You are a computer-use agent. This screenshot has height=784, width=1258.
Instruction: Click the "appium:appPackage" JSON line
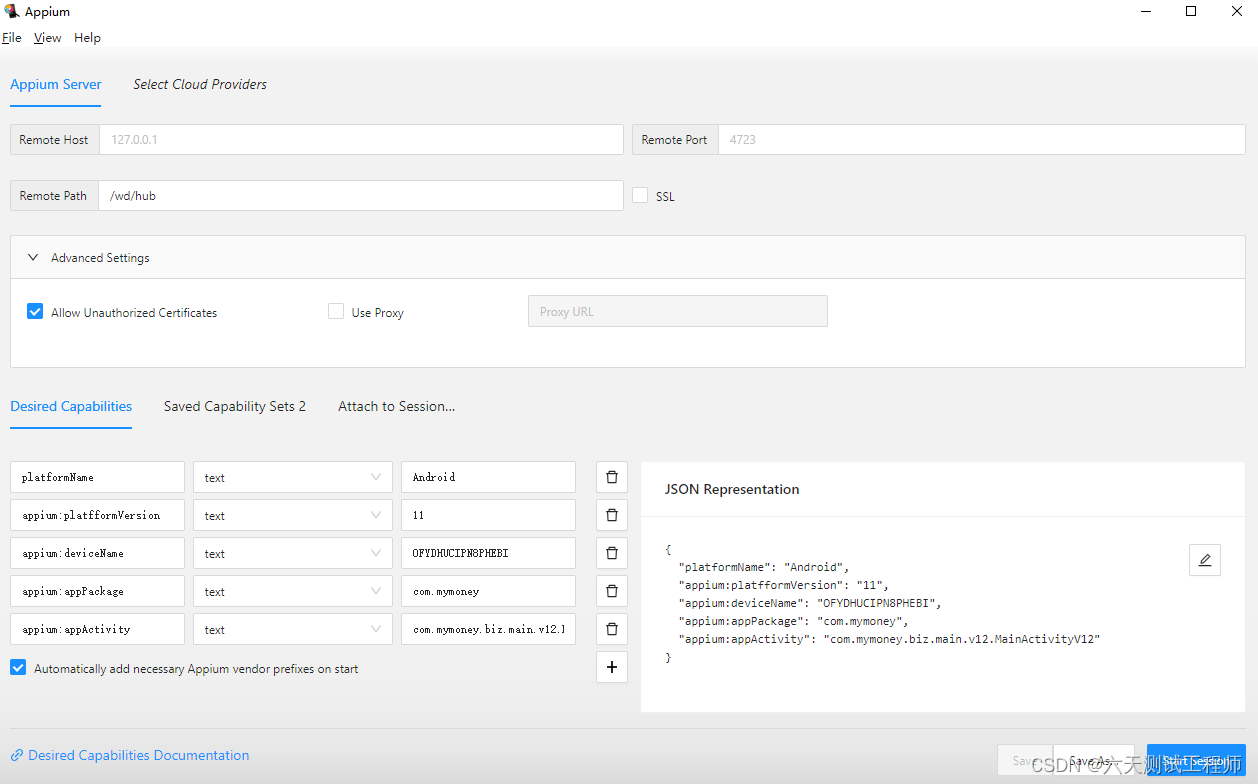pyautogui.click(x=794, y=621)
